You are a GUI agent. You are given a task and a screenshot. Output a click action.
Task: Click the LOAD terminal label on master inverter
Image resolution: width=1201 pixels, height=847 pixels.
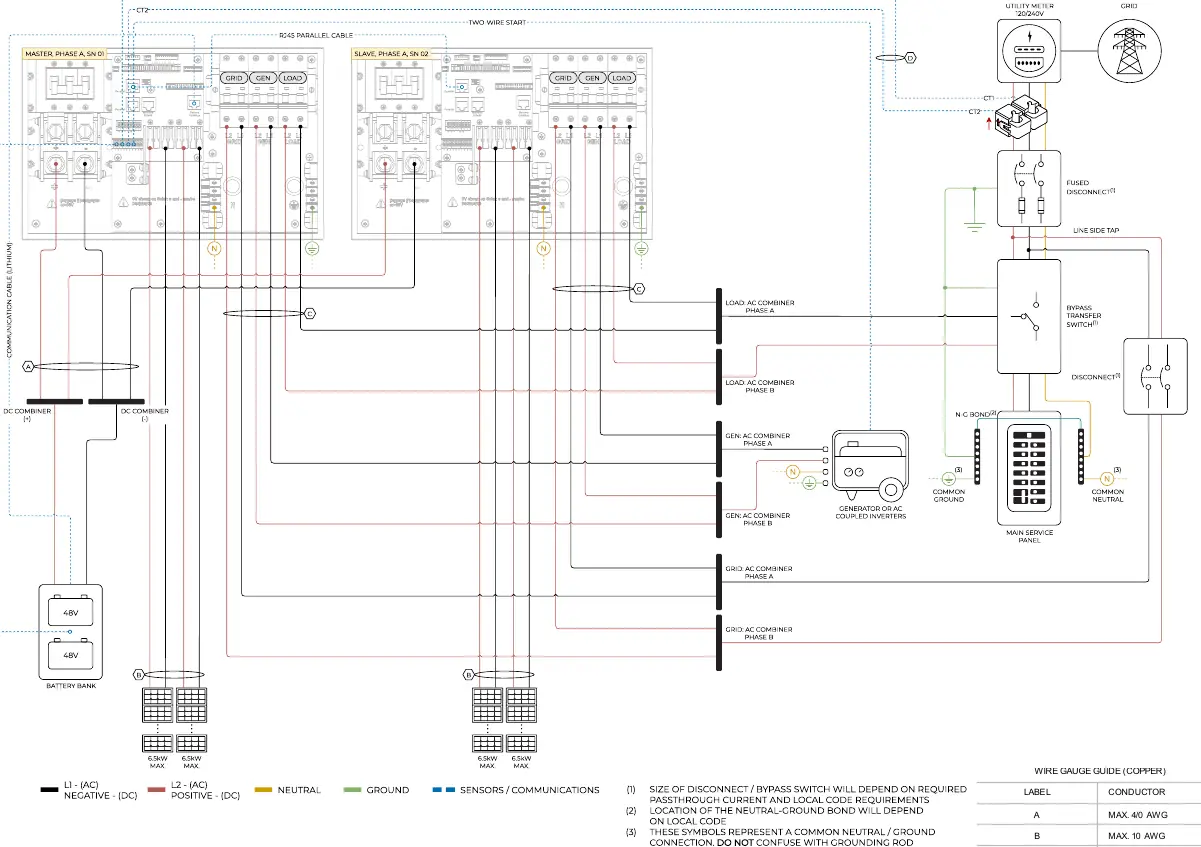293,78
